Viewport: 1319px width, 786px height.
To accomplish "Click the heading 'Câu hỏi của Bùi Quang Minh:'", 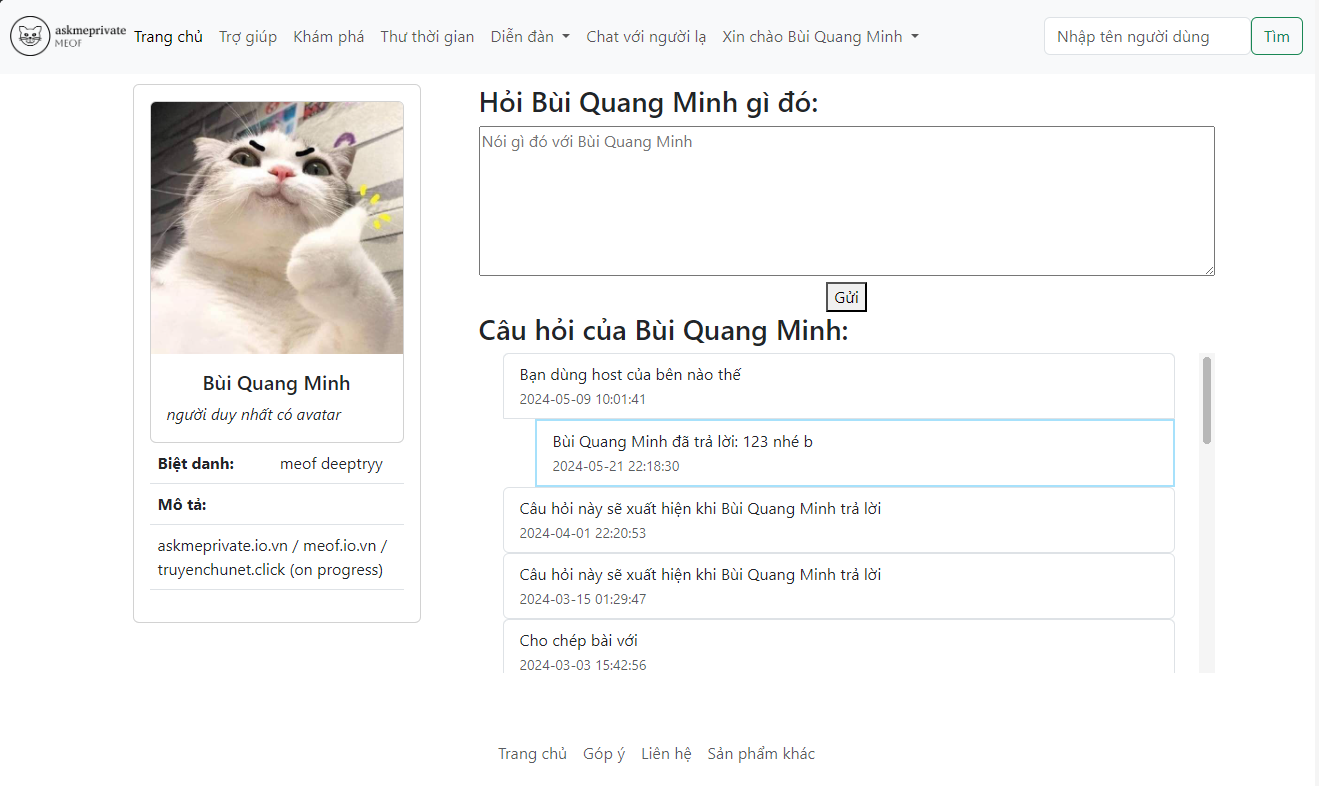I will tap(663, 330).
